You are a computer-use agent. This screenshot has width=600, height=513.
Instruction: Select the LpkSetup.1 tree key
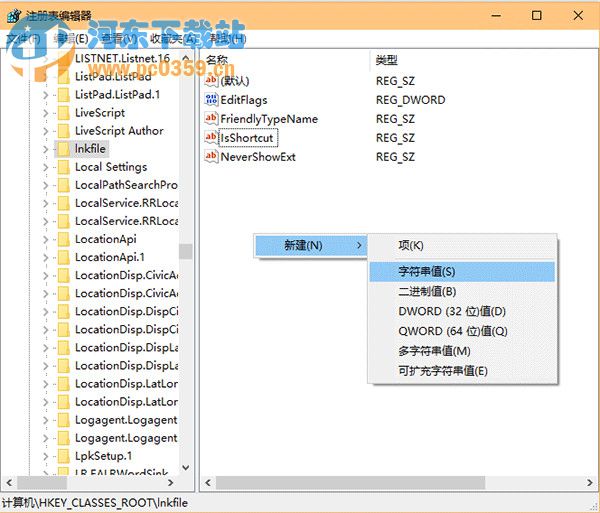click(x=103, y=456)
